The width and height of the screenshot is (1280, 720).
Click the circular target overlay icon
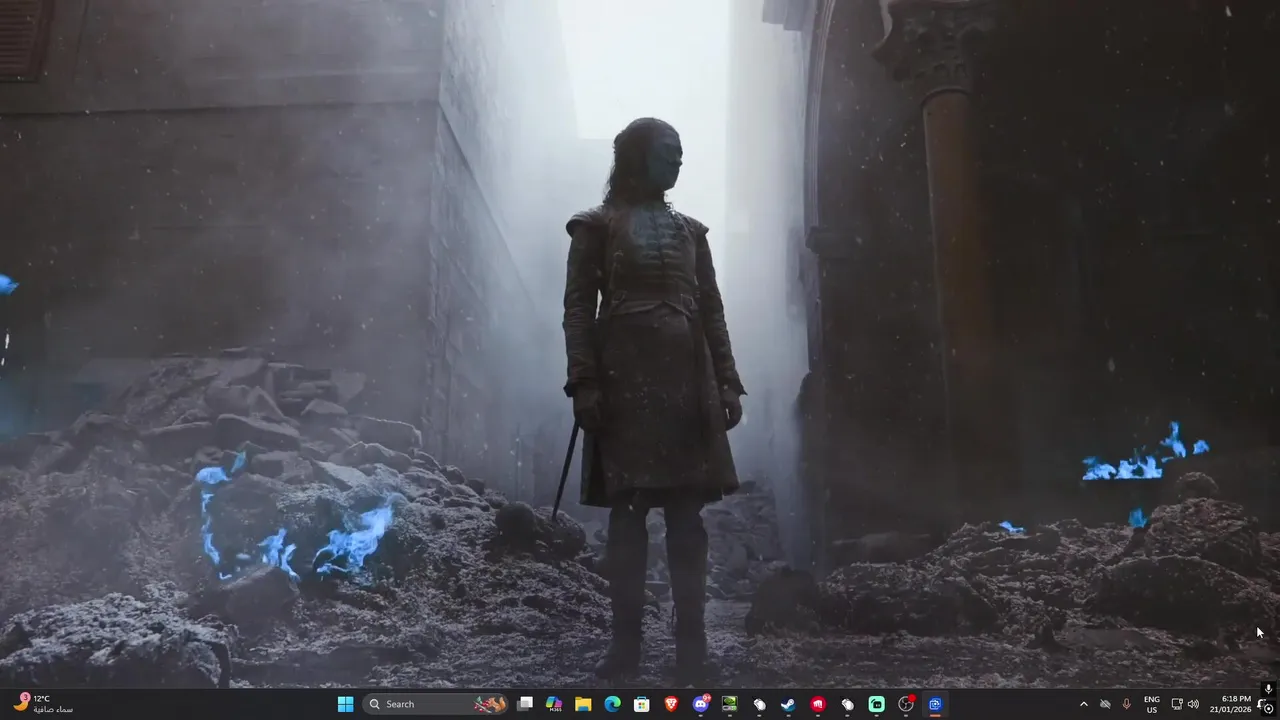pyautogui.click(x=1269, y=709)
